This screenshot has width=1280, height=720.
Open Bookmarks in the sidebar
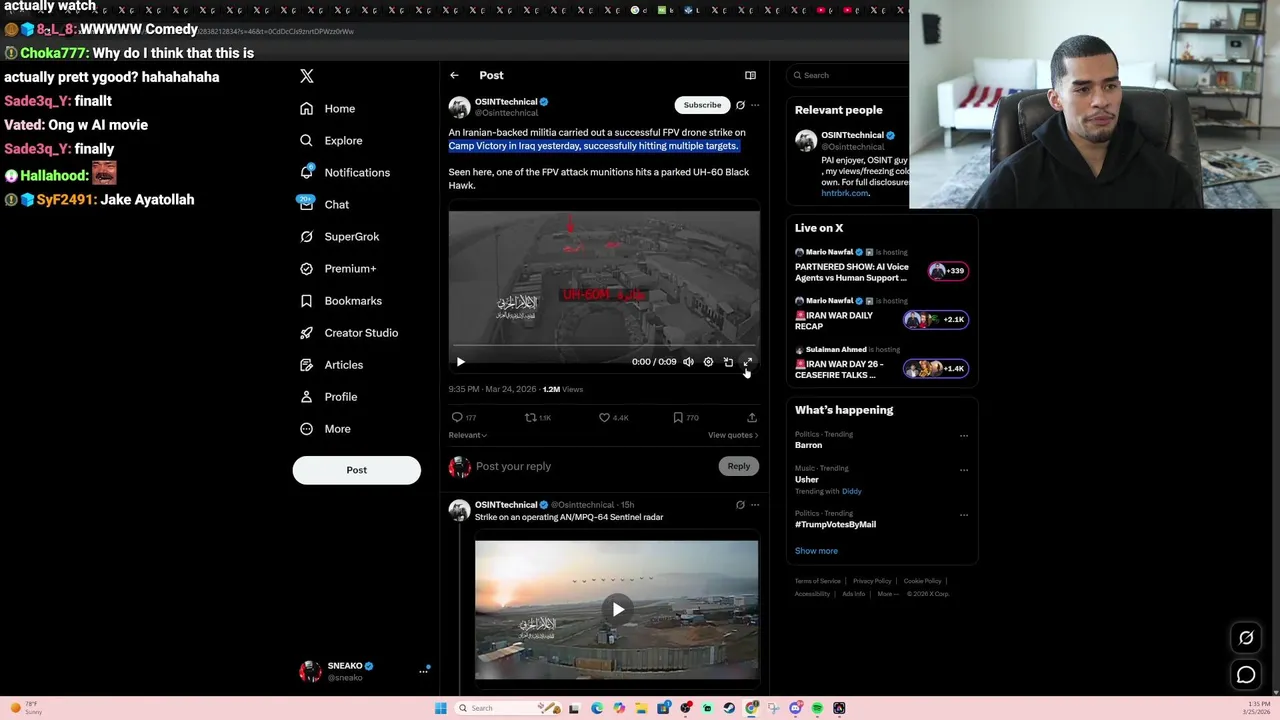point(341,301)
